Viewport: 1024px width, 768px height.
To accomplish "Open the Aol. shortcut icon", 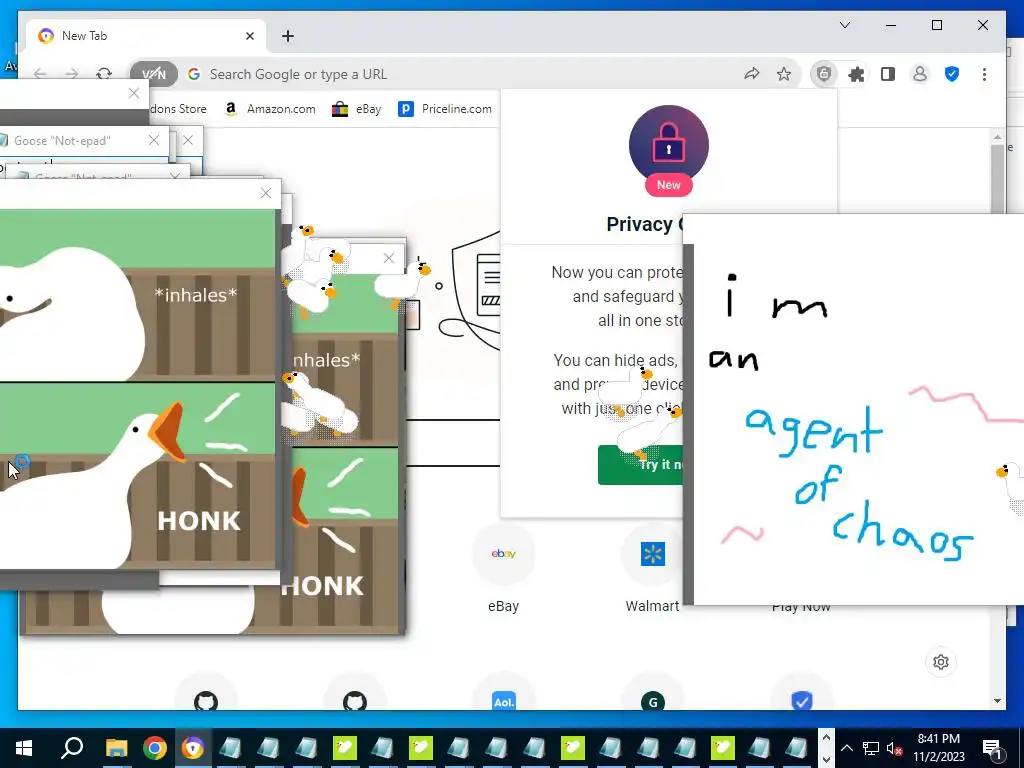I will pyautogui.click(x=504, y=701).
